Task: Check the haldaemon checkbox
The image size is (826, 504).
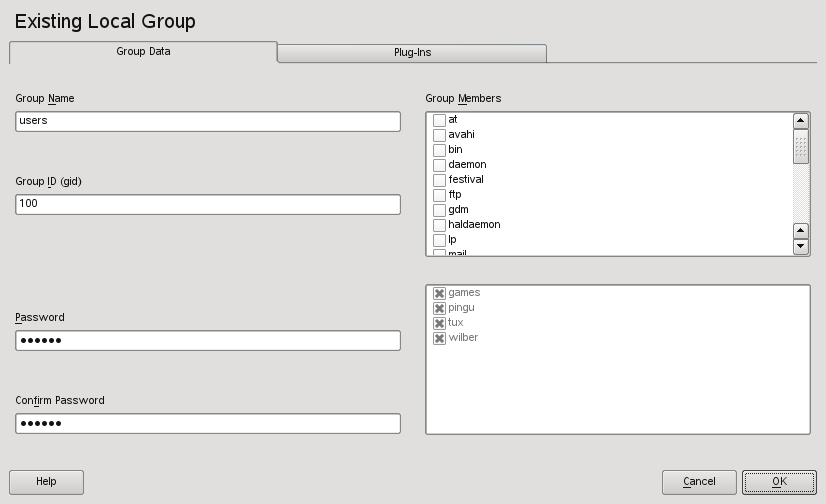Action: 439,225
